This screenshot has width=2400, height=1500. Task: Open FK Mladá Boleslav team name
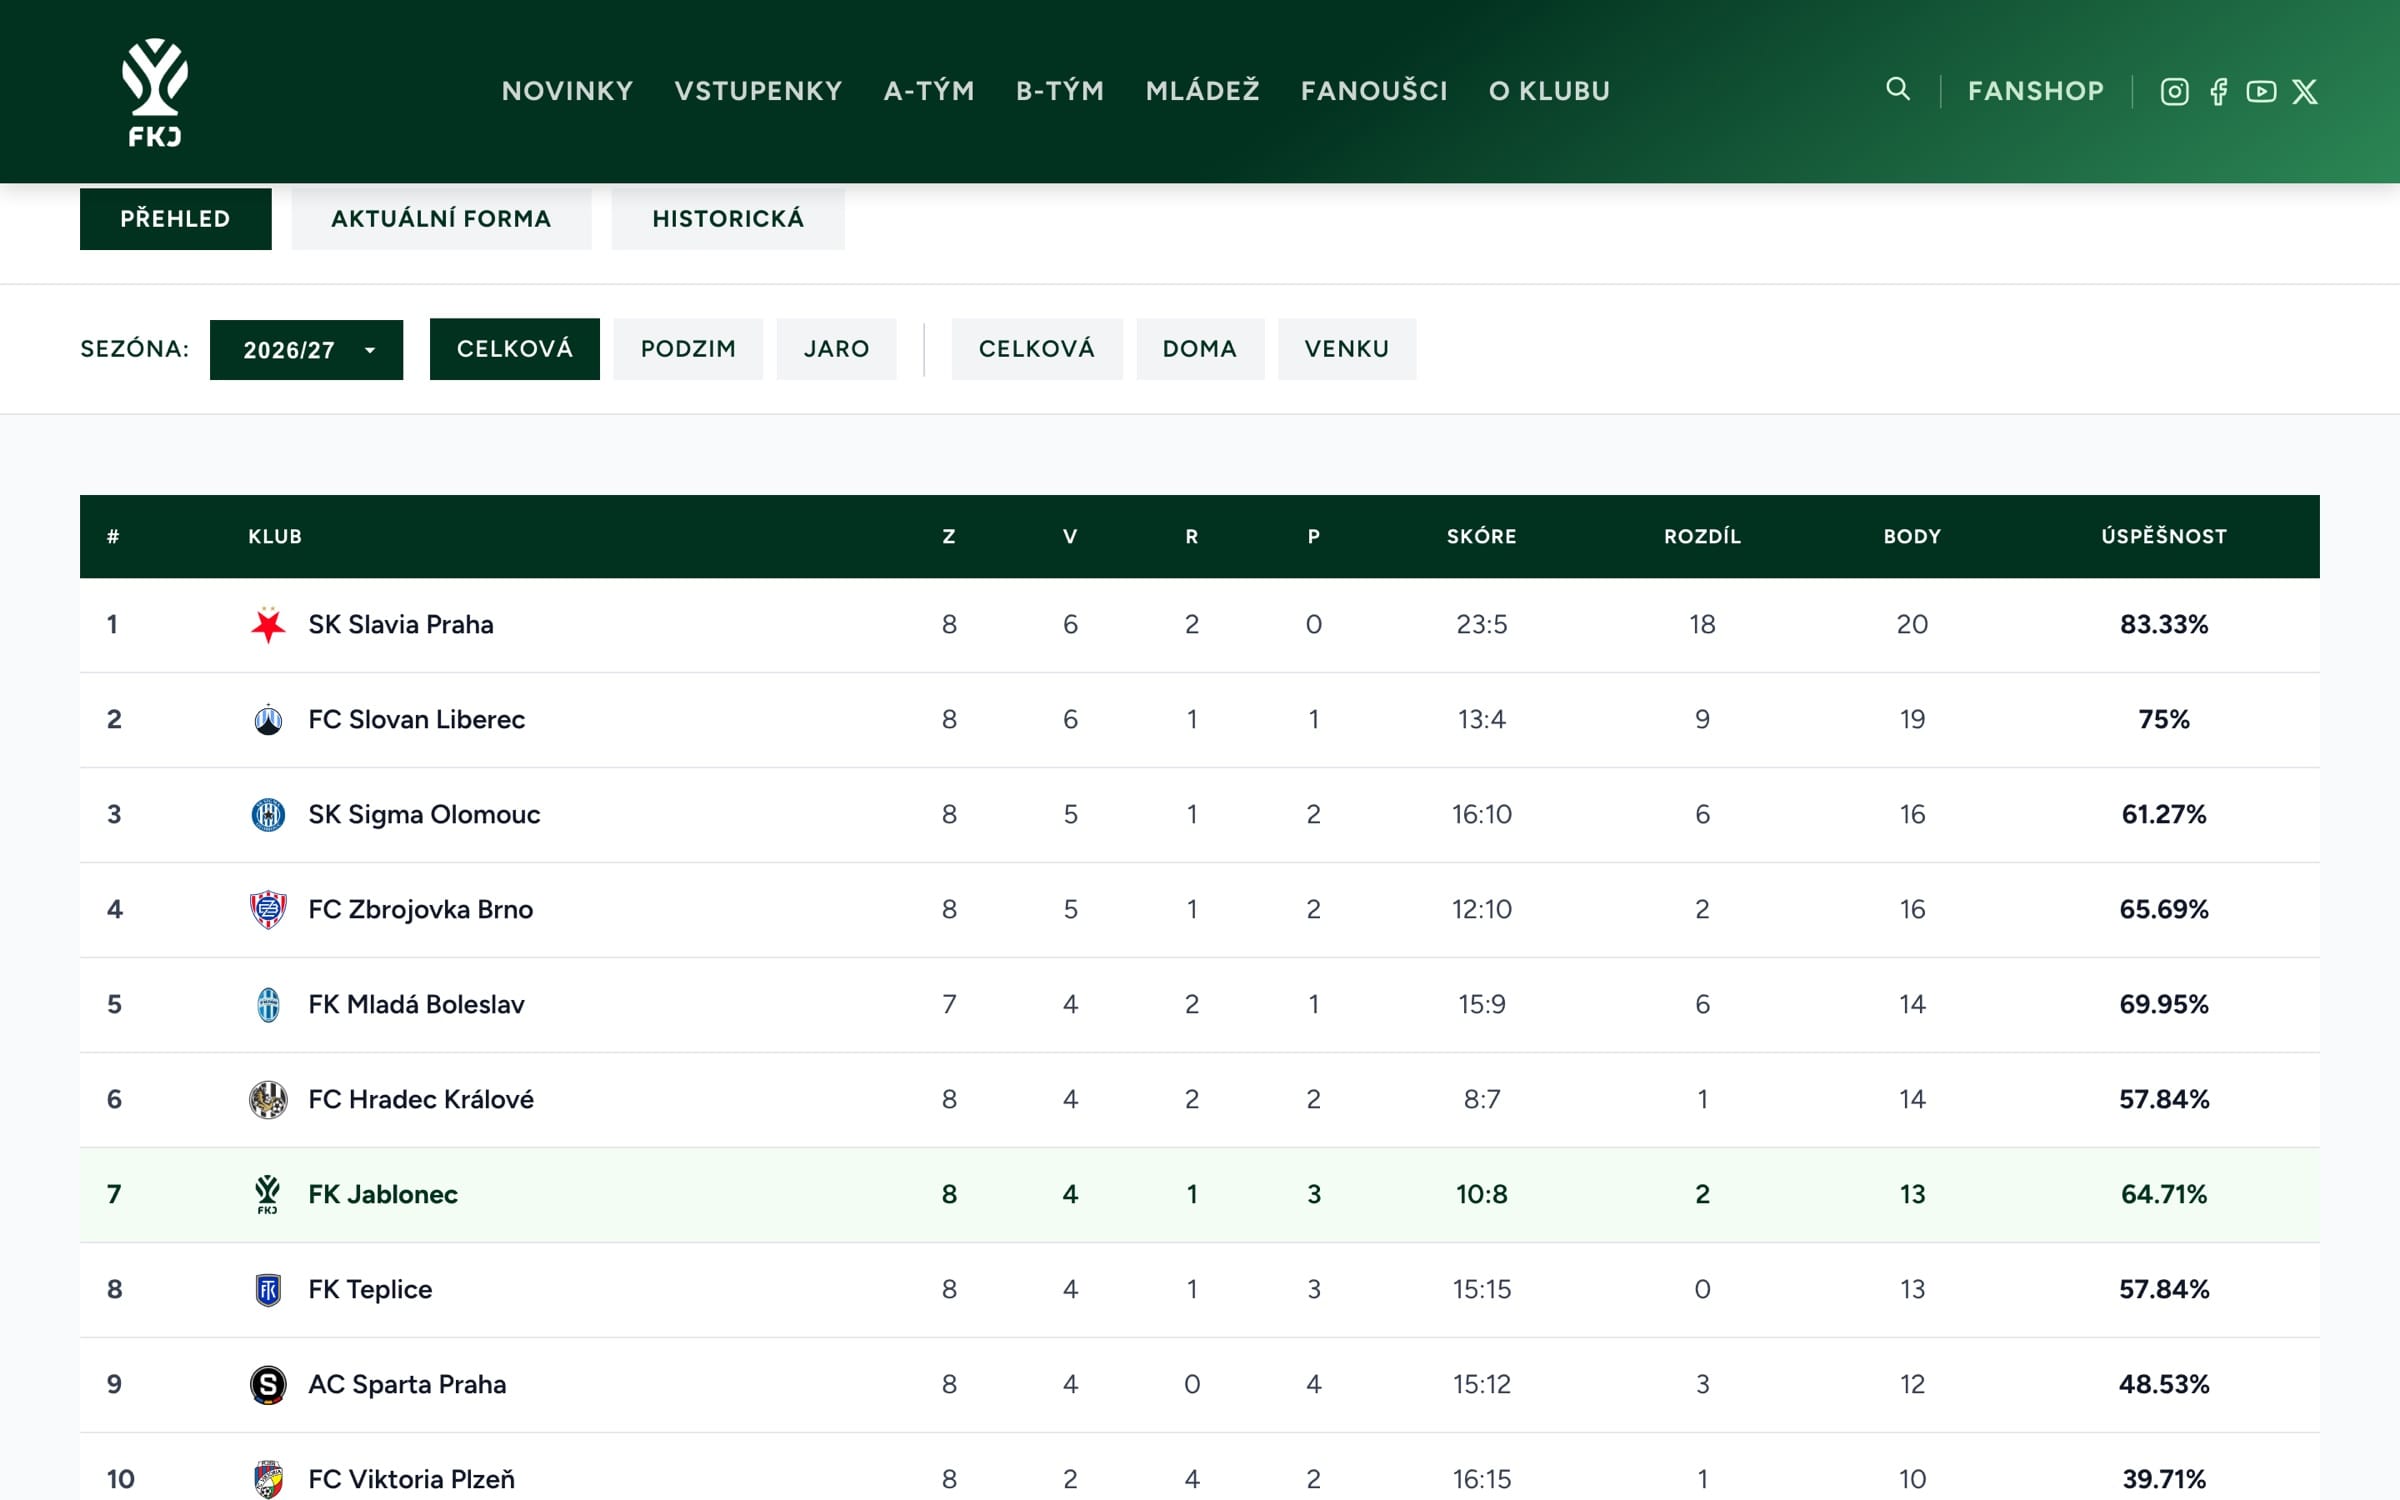[416, 1004]
